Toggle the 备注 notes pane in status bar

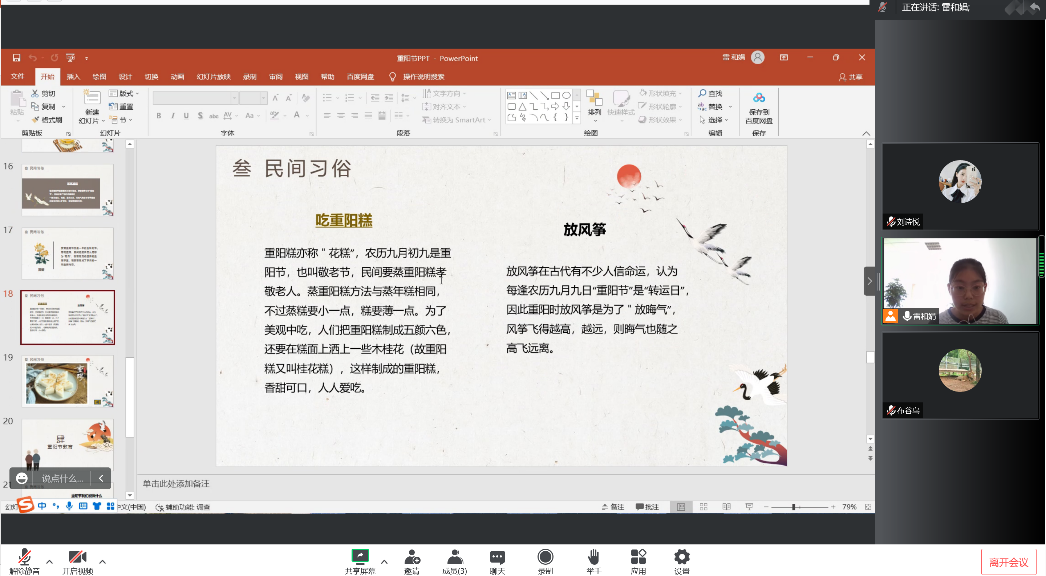point(612,507)
